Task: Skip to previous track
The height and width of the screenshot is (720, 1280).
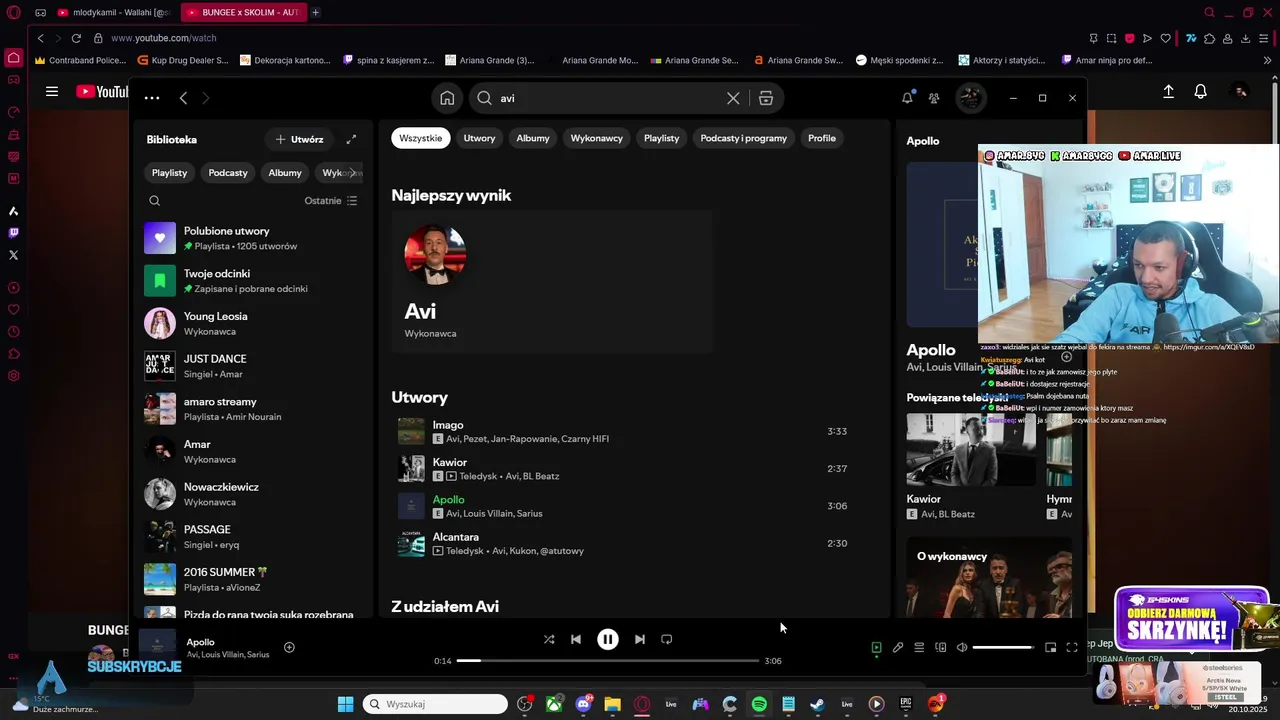Action: (x=576, y=639)
